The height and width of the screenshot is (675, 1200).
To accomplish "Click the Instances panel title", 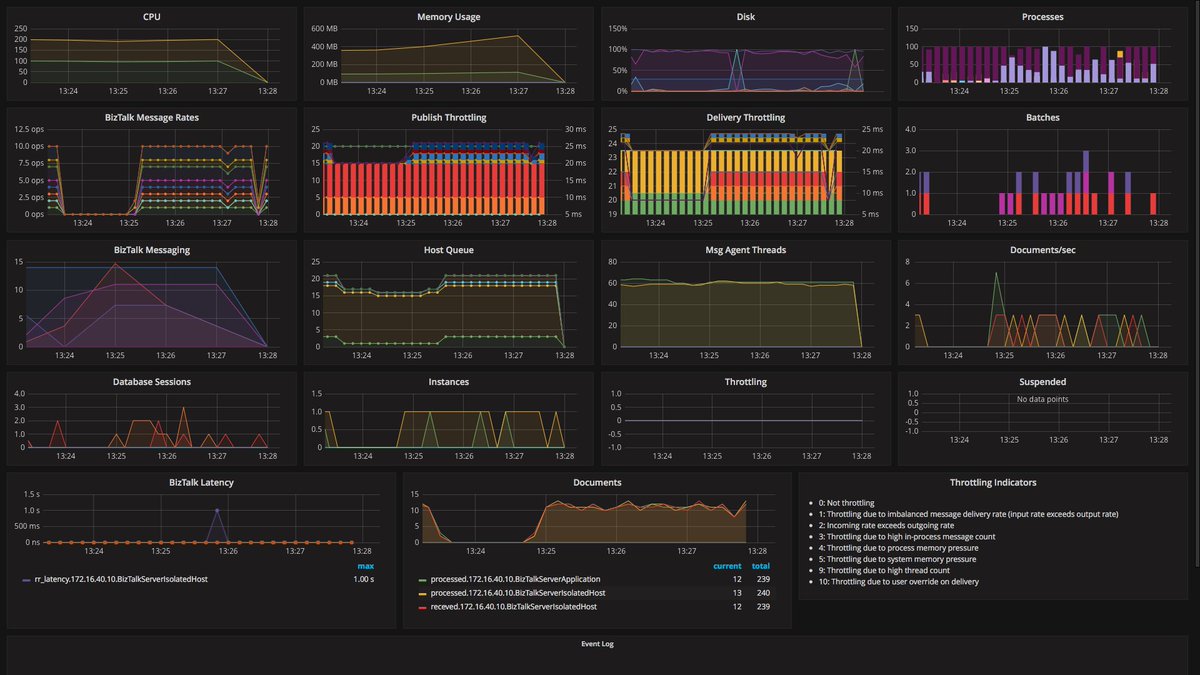I will (449, 381).
